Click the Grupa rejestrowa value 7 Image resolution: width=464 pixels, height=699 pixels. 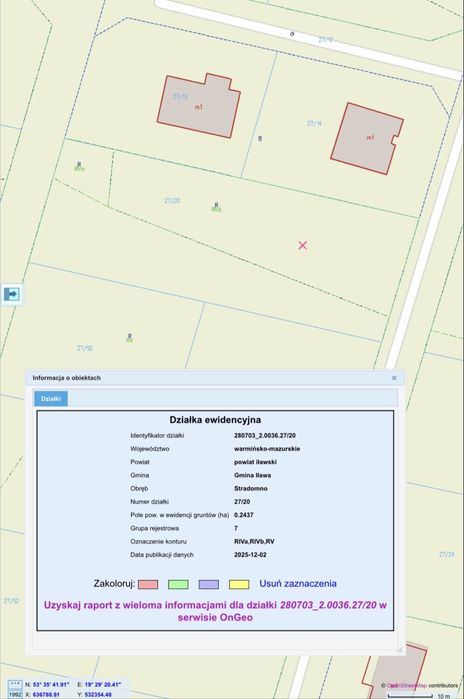click(x=236, y=528)
